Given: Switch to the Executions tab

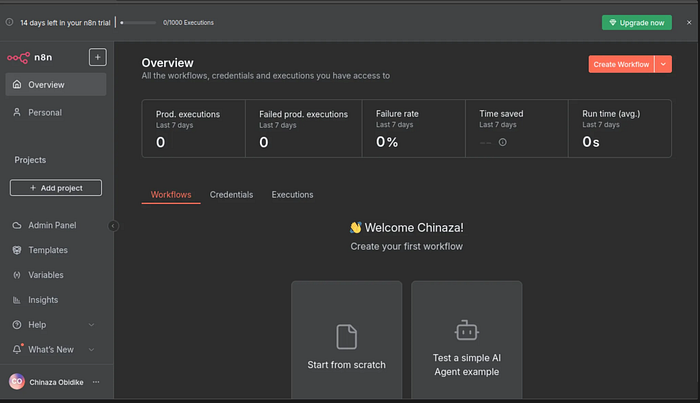Looking at the screenshot, I should point(292,195).
